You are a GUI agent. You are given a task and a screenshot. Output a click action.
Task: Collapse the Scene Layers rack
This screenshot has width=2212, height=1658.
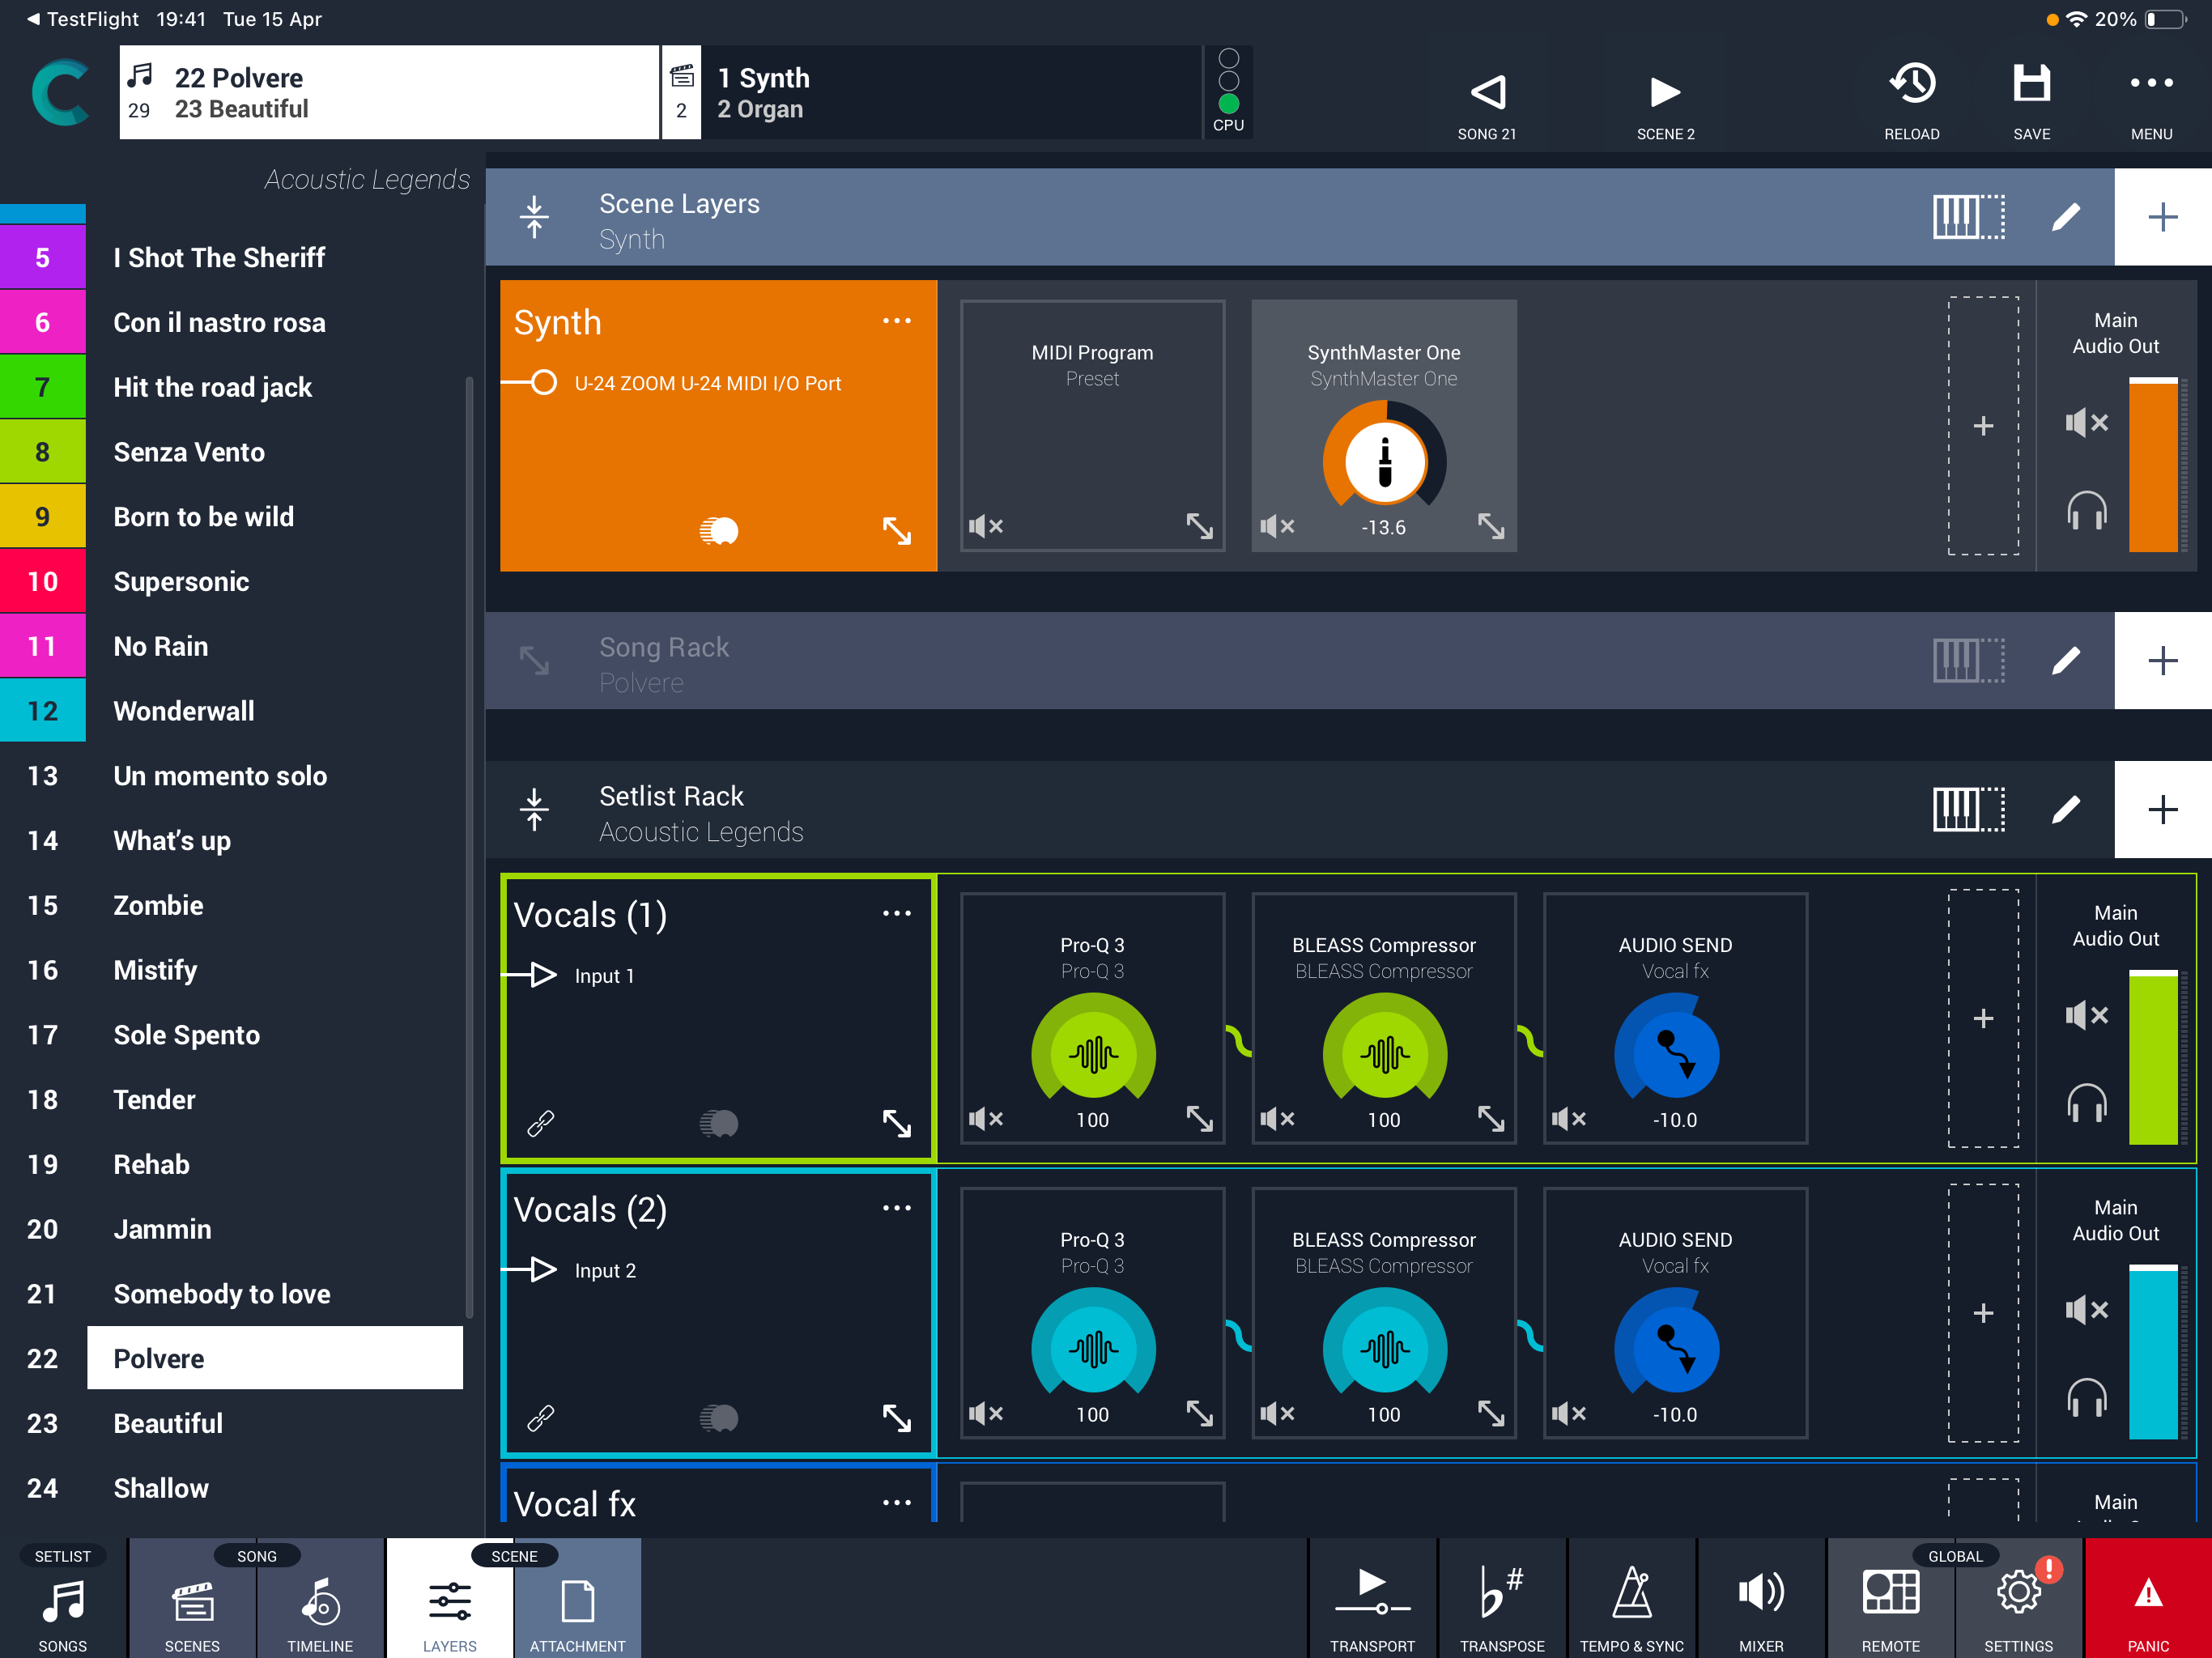tap(534, 216)
